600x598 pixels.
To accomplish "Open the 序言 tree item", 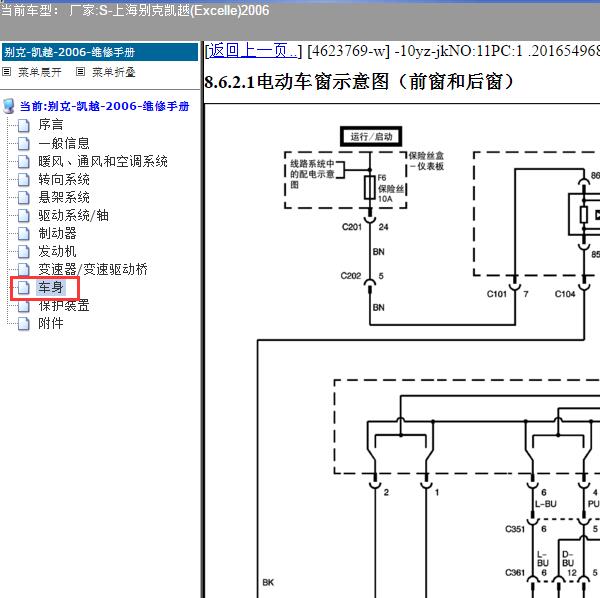I will tap(51, 125).
